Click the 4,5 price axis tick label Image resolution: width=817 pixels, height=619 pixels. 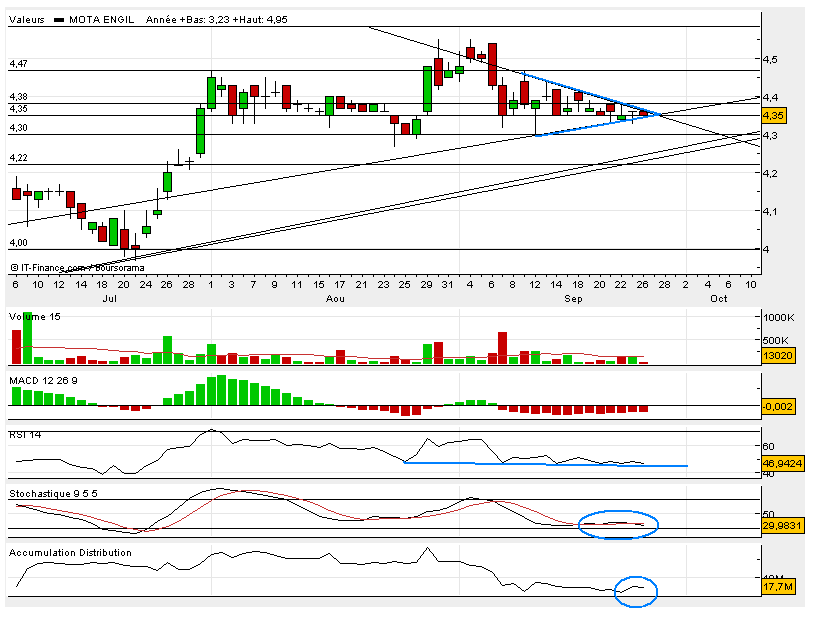tap(770, 59)
